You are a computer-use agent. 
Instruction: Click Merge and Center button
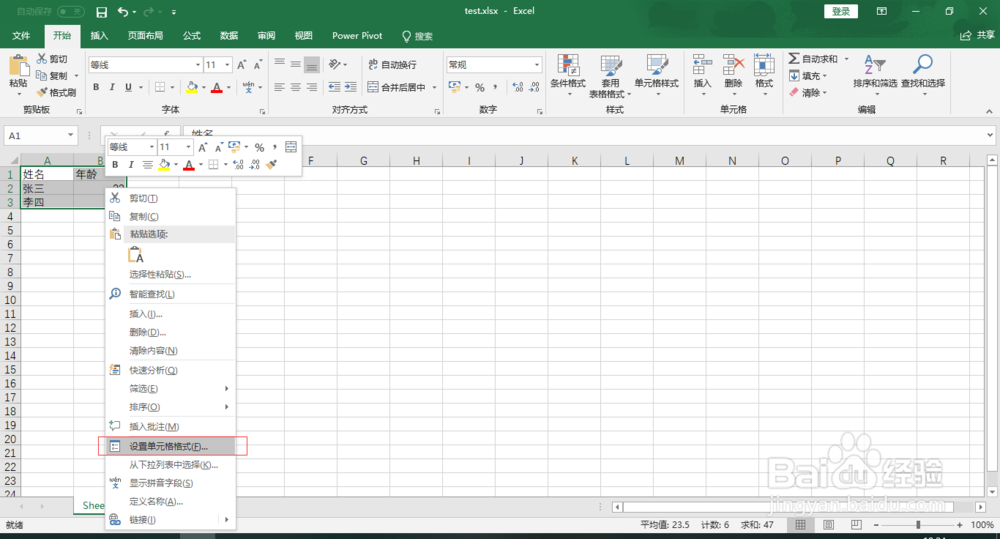(397, 87)
